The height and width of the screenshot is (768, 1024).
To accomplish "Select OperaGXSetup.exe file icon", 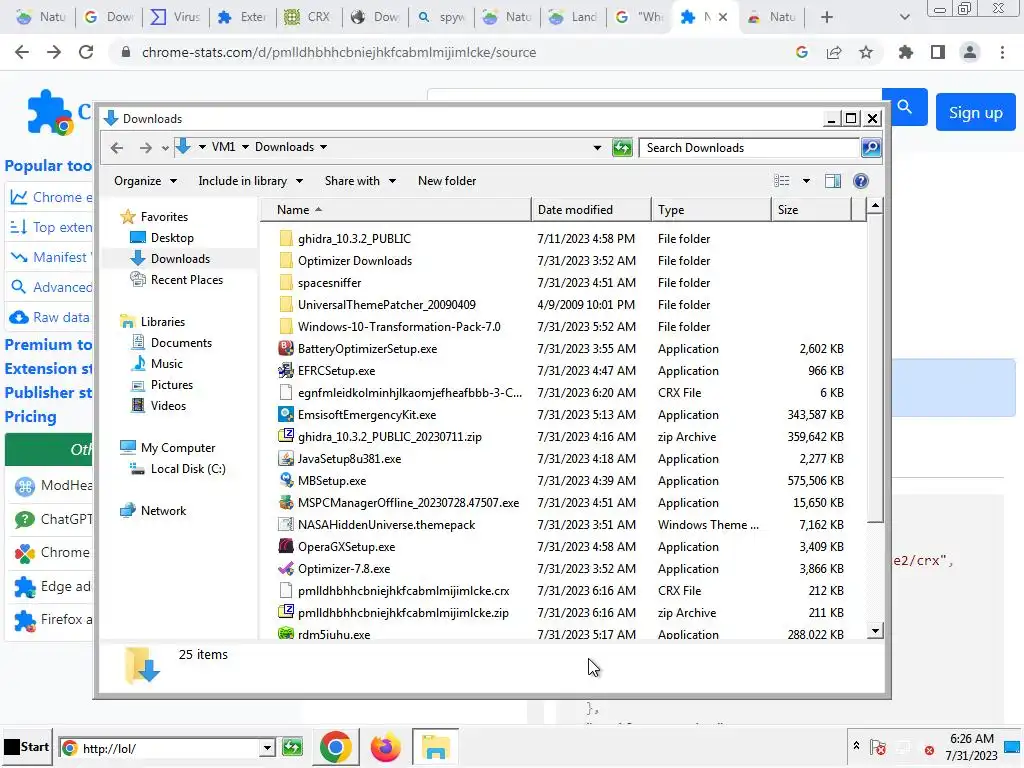I will pos(285,547).
